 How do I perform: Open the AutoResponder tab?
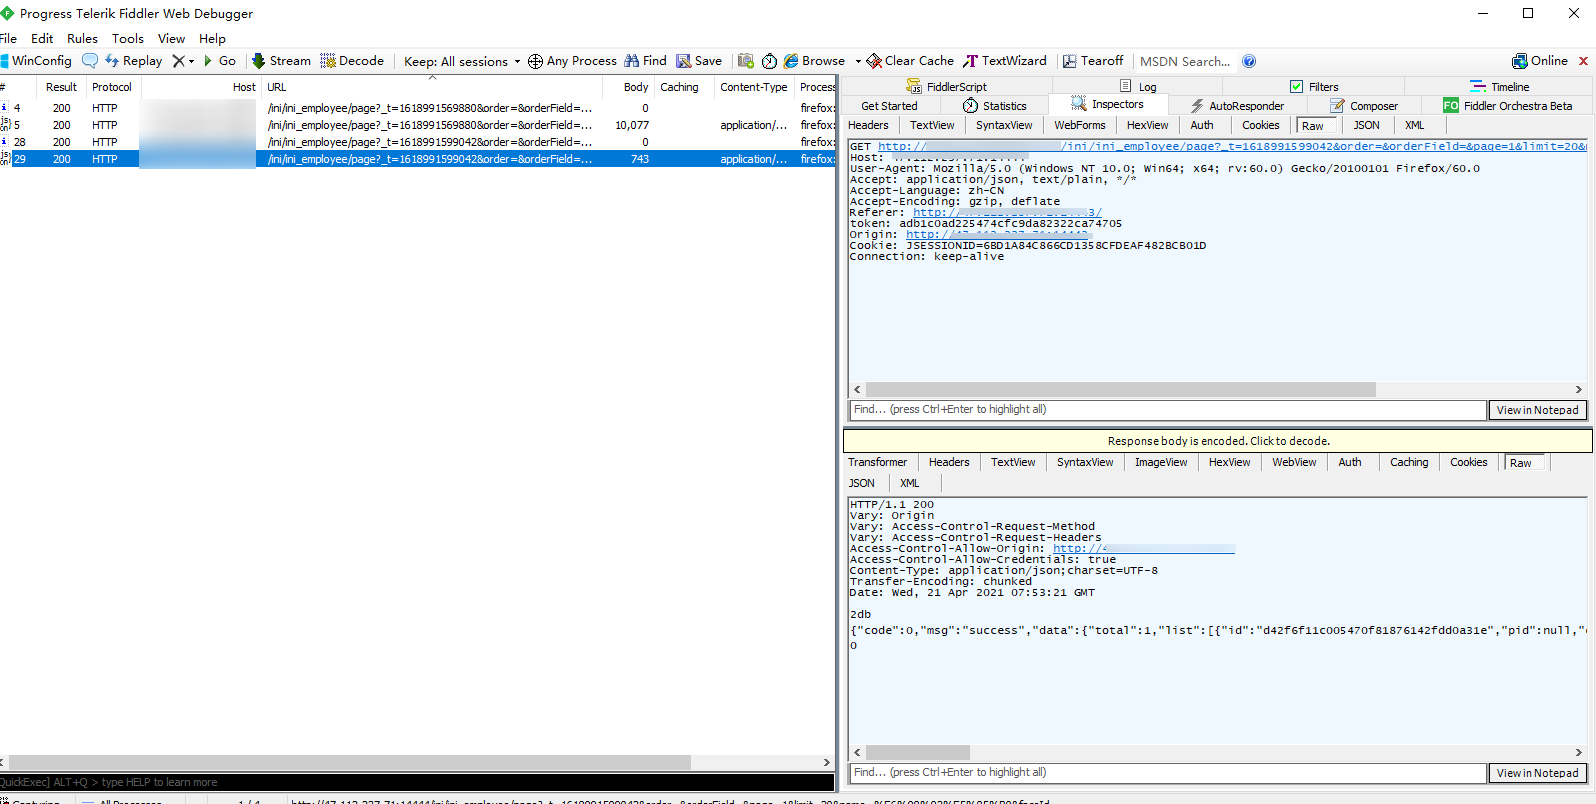(1237, 106)
